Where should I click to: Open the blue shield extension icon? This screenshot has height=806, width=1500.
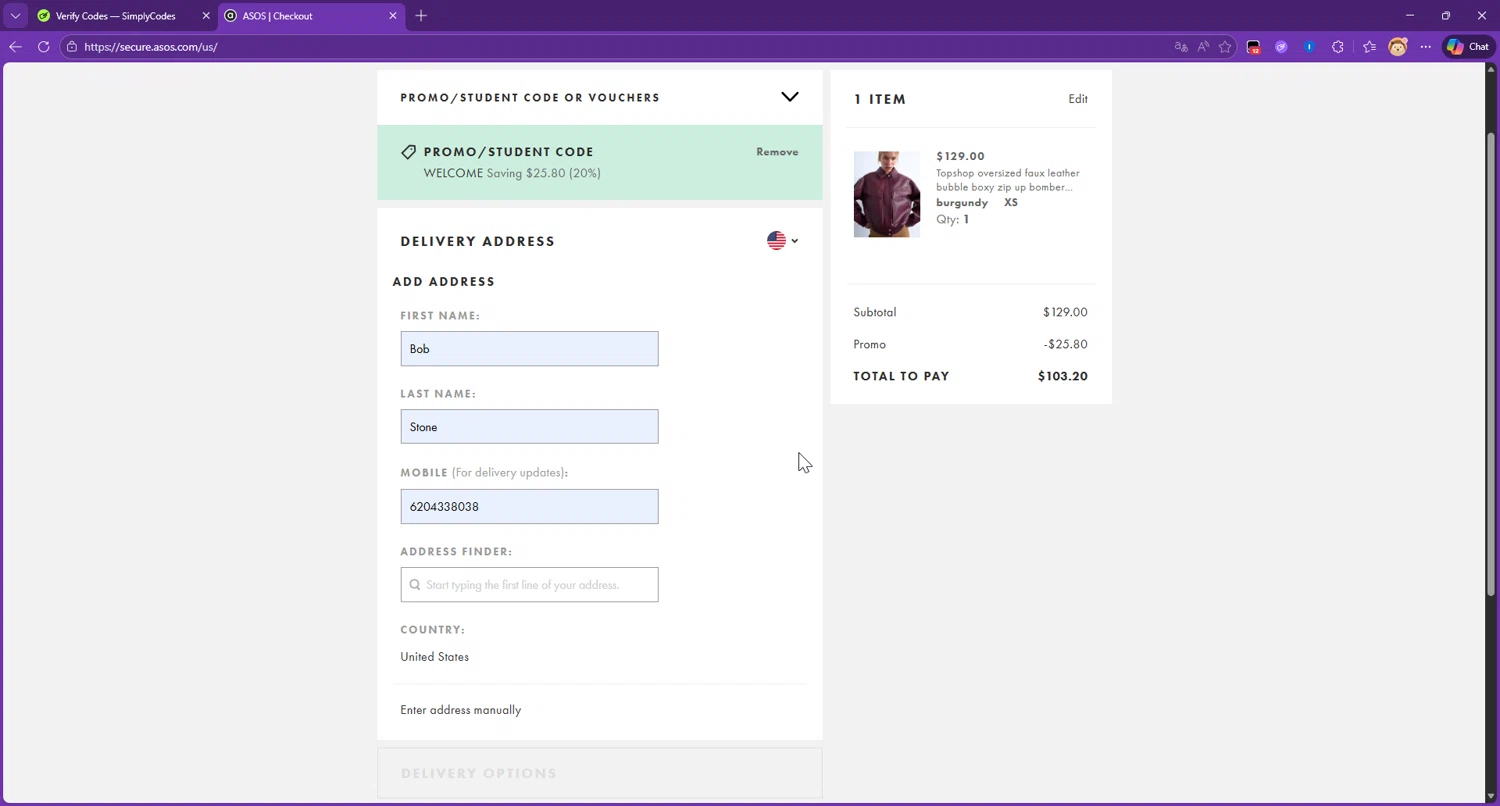[x=1309, y=47]
